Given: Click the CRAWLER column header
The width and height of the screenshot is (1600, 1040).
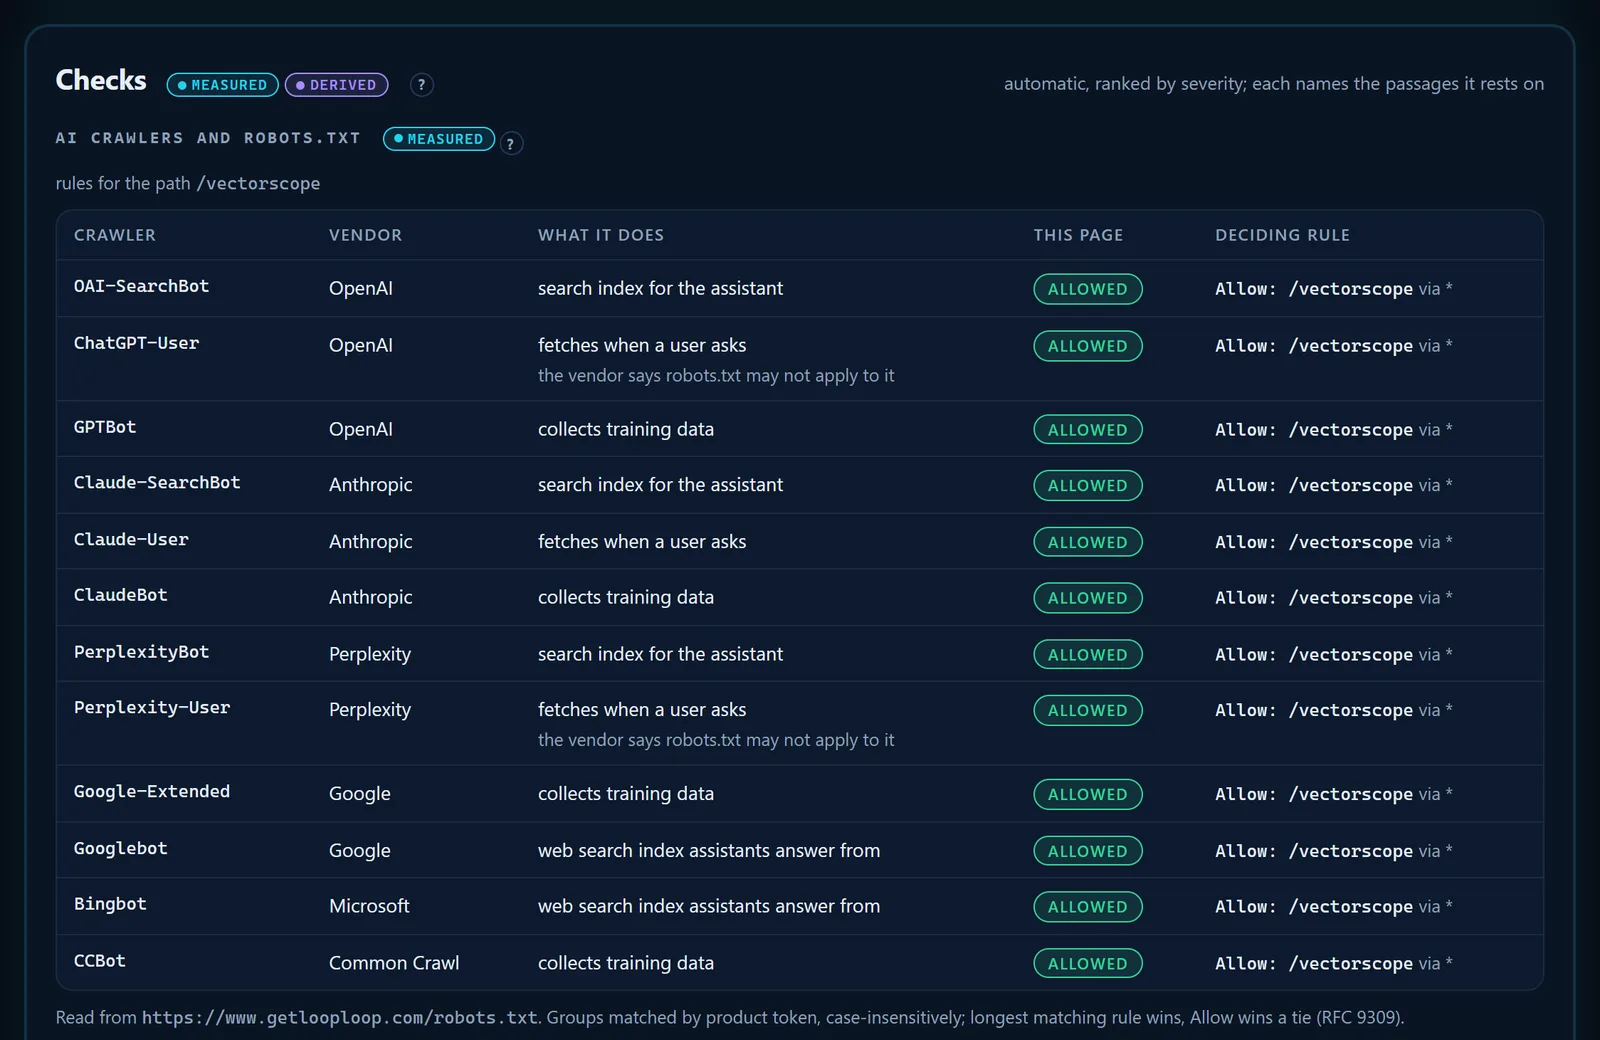Looking at the screenshot, I should 115,235.
